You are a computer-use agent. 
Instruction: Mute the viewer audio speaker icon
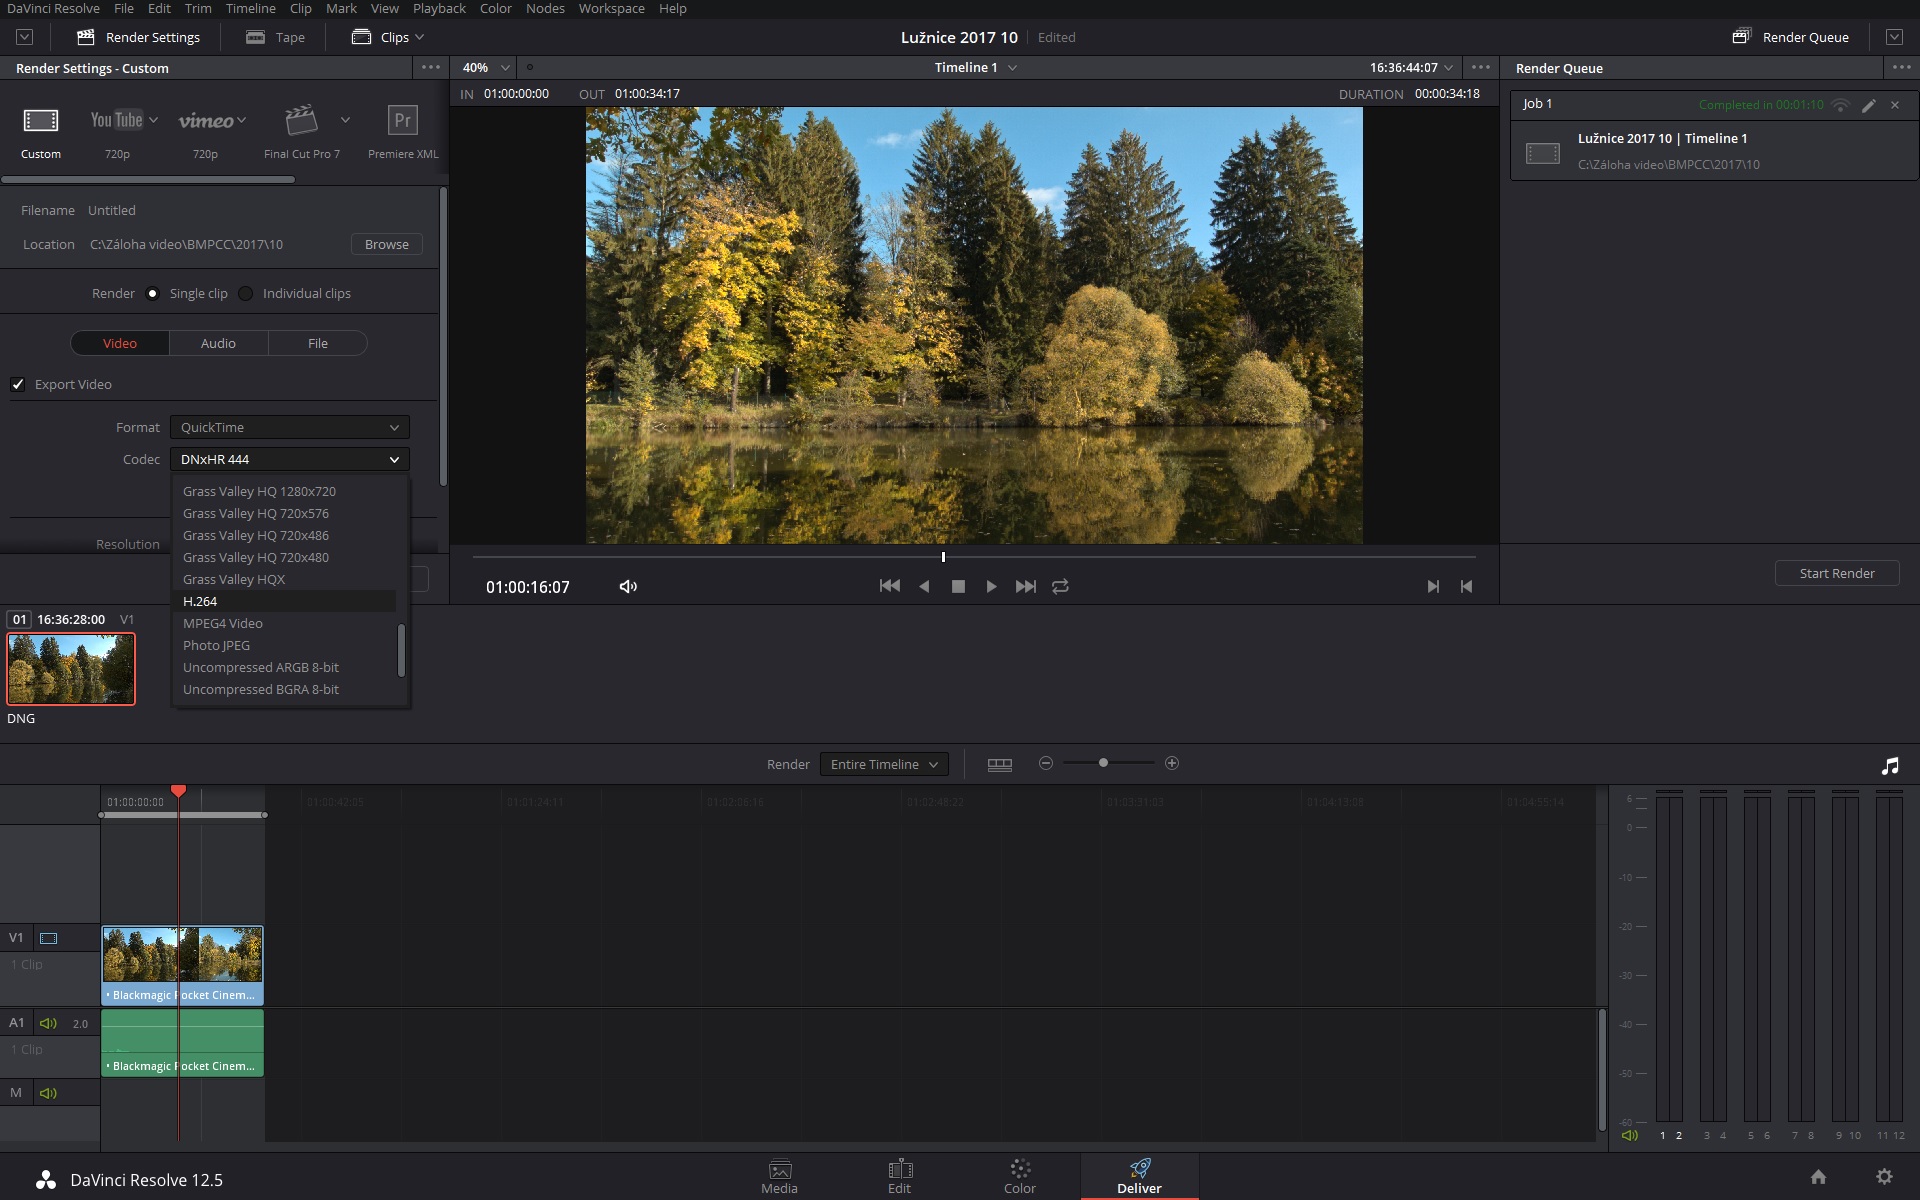(x=628, y=587)
